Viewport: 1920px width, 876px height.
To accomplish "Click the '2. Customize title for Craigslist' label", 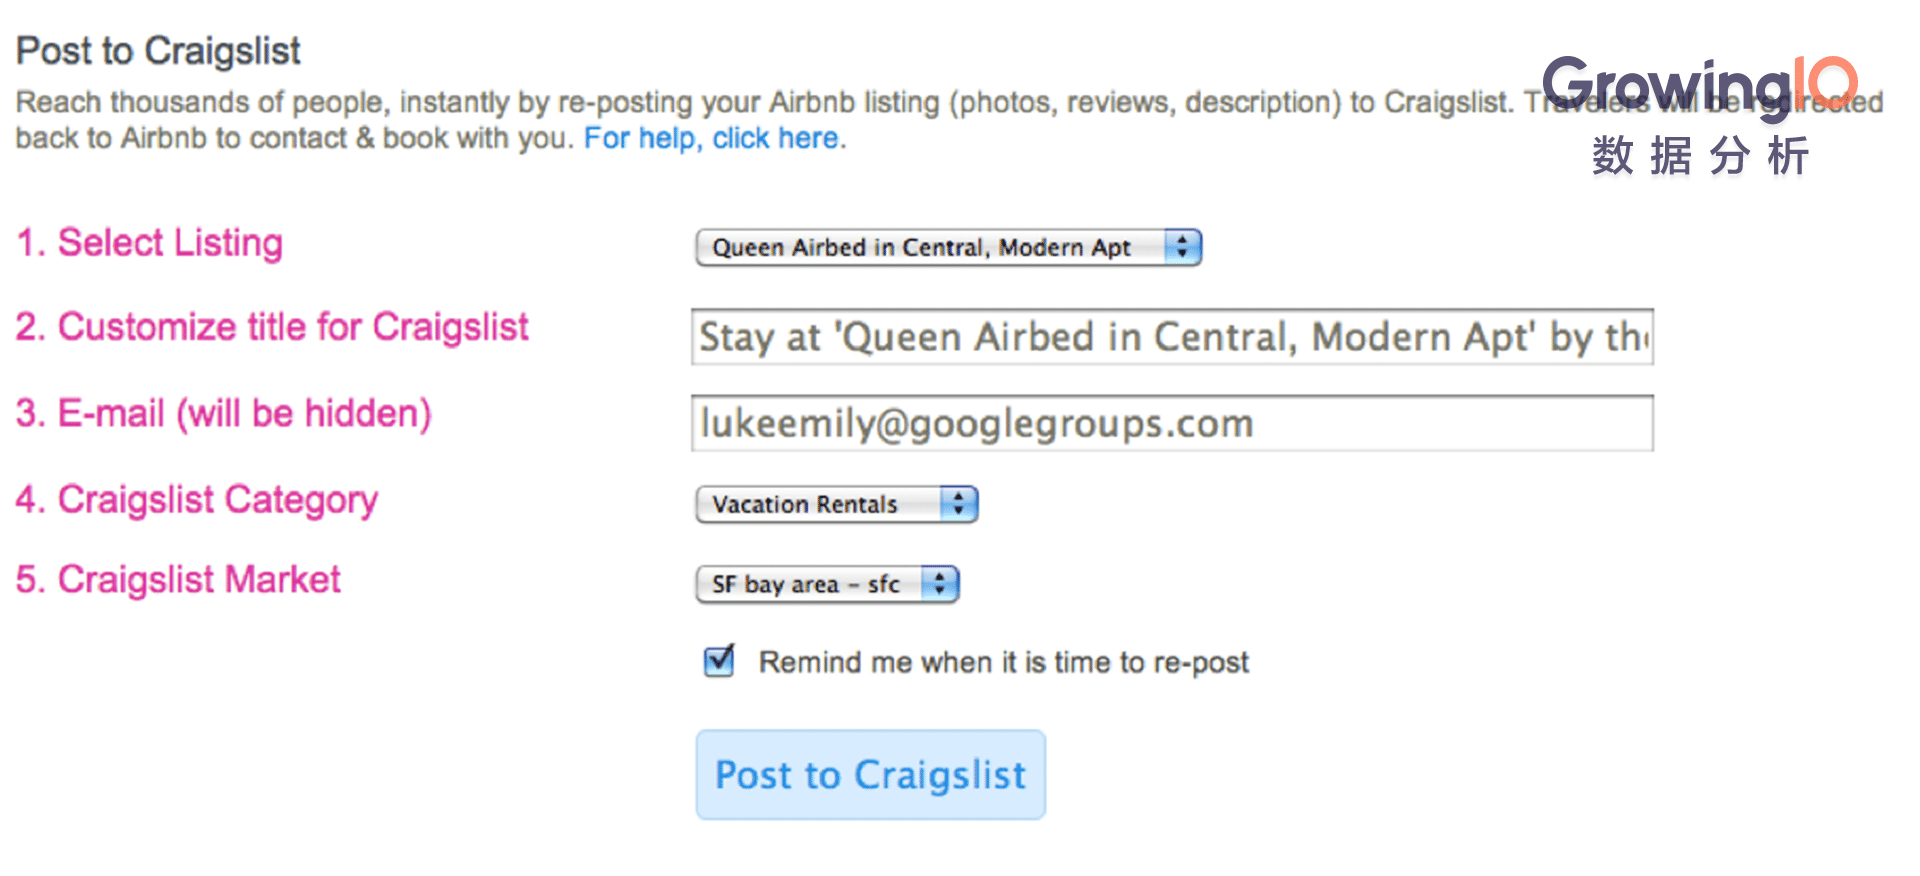I will (272, 327).
